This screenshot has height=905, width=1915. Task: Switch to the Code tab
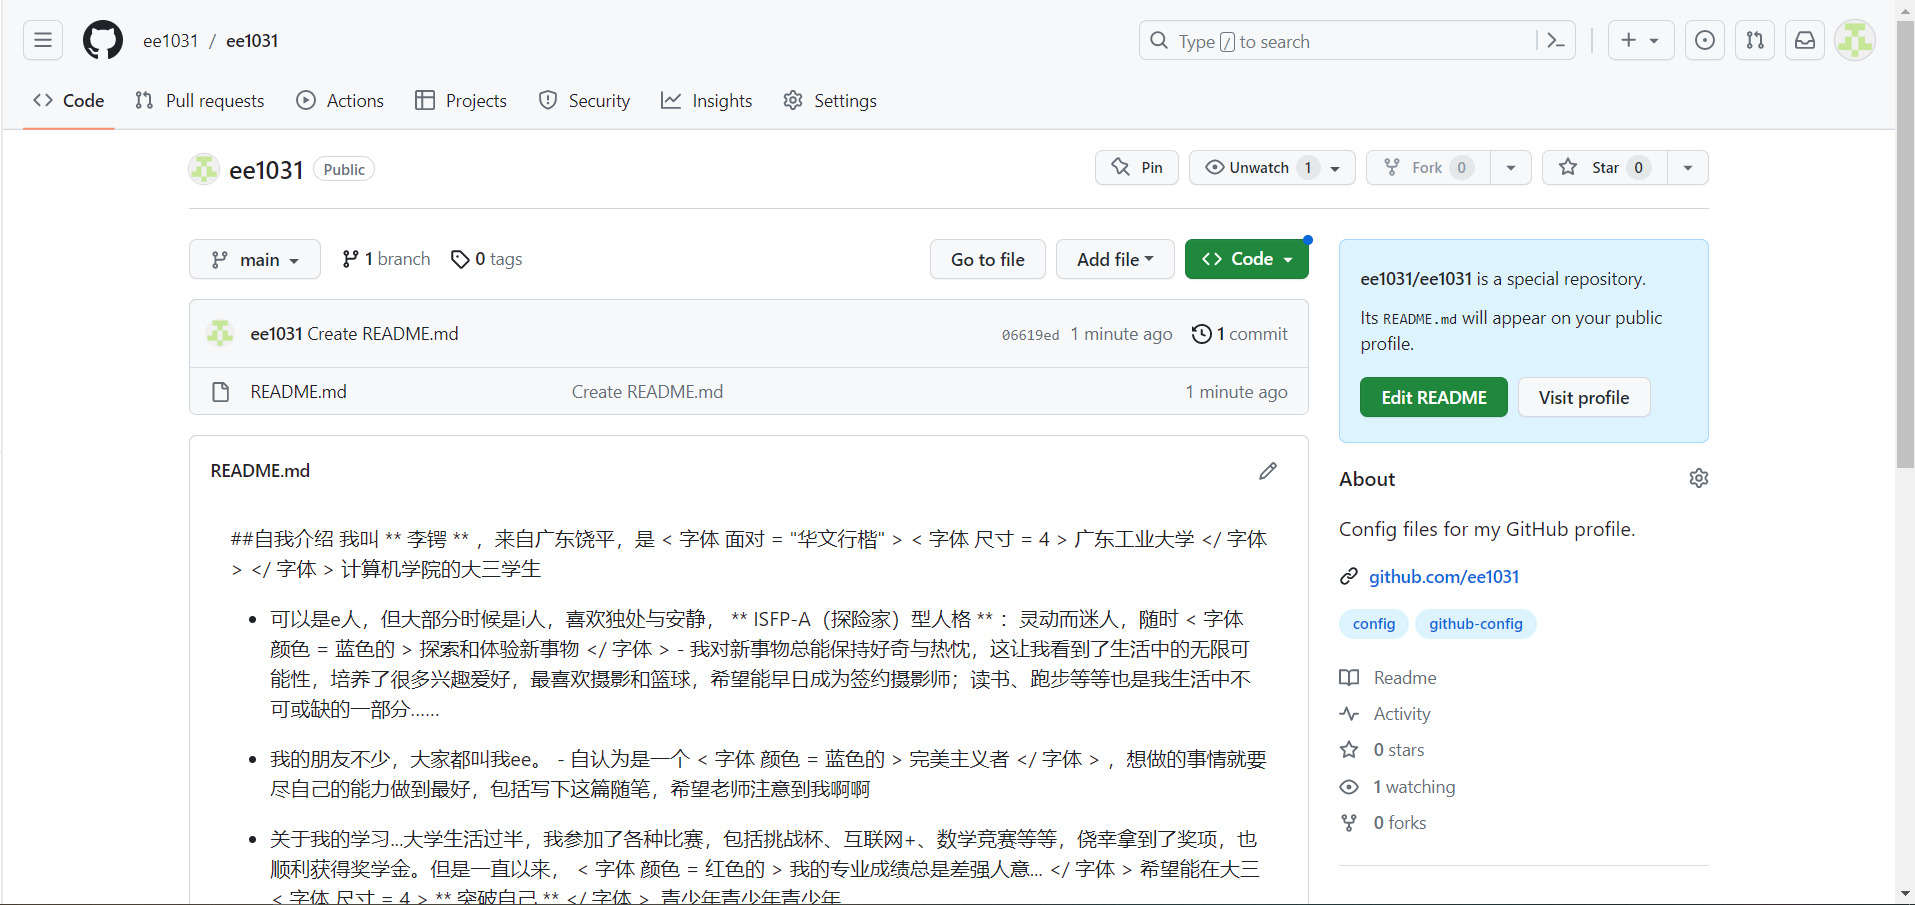pos(69,100)
